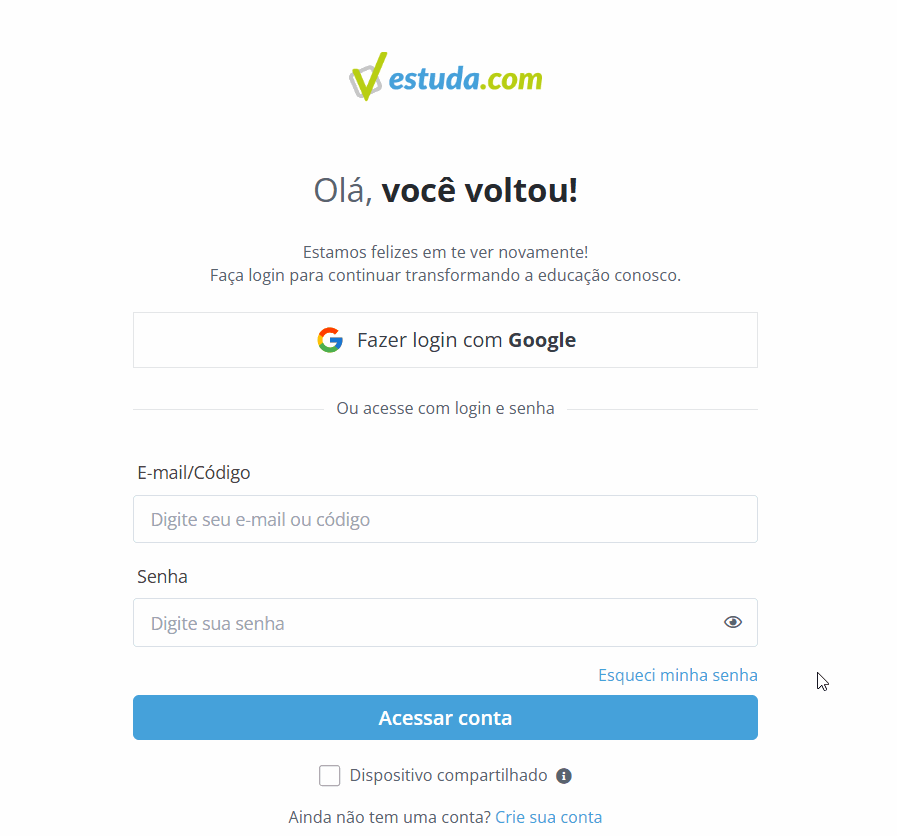The height and width of the screenshot is (836, 897).
Task: Click the Ou acesse com login e senha divider text
Action: pos(445,409)
